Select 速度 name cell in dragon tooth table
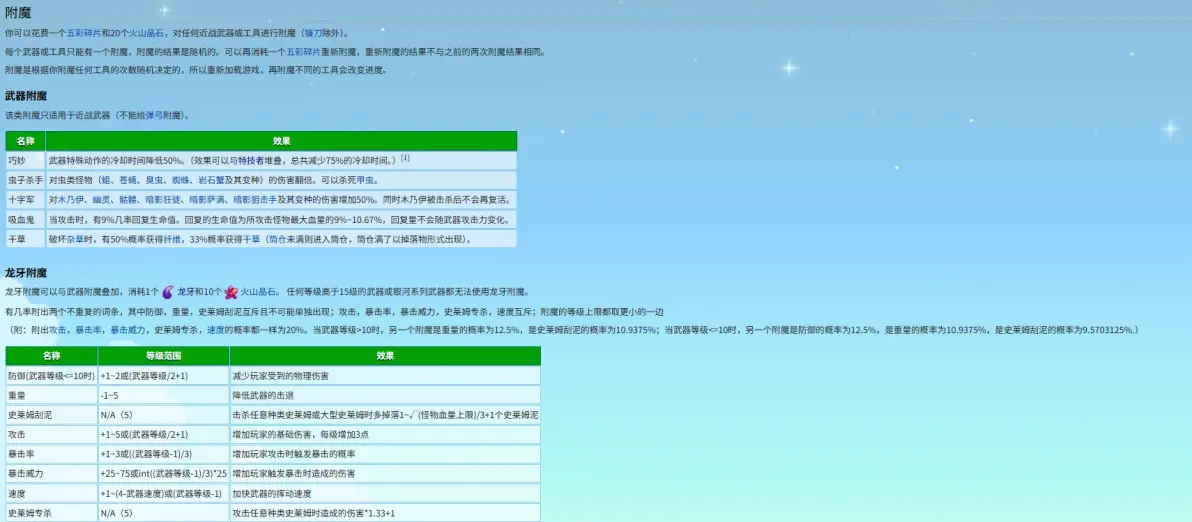The height and width of the screenshot is (522, 1192). pos(51,493)
